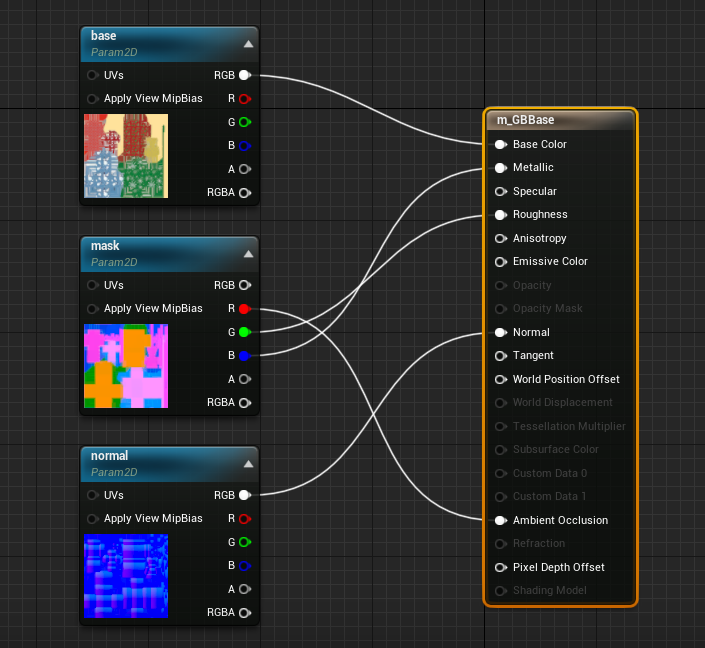
Task: Select the normal map preview thumbnail
Action: point(126,576)
